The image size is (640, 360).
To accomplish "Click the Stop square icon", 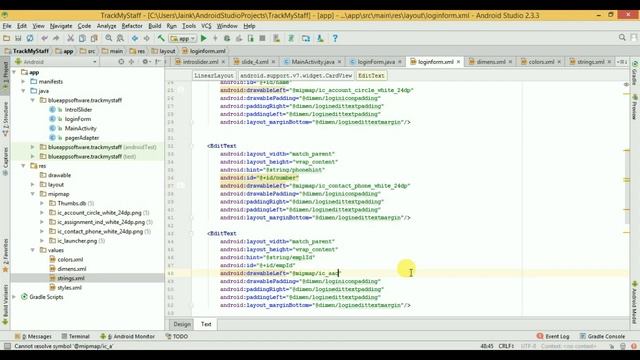I will [262, 38].
